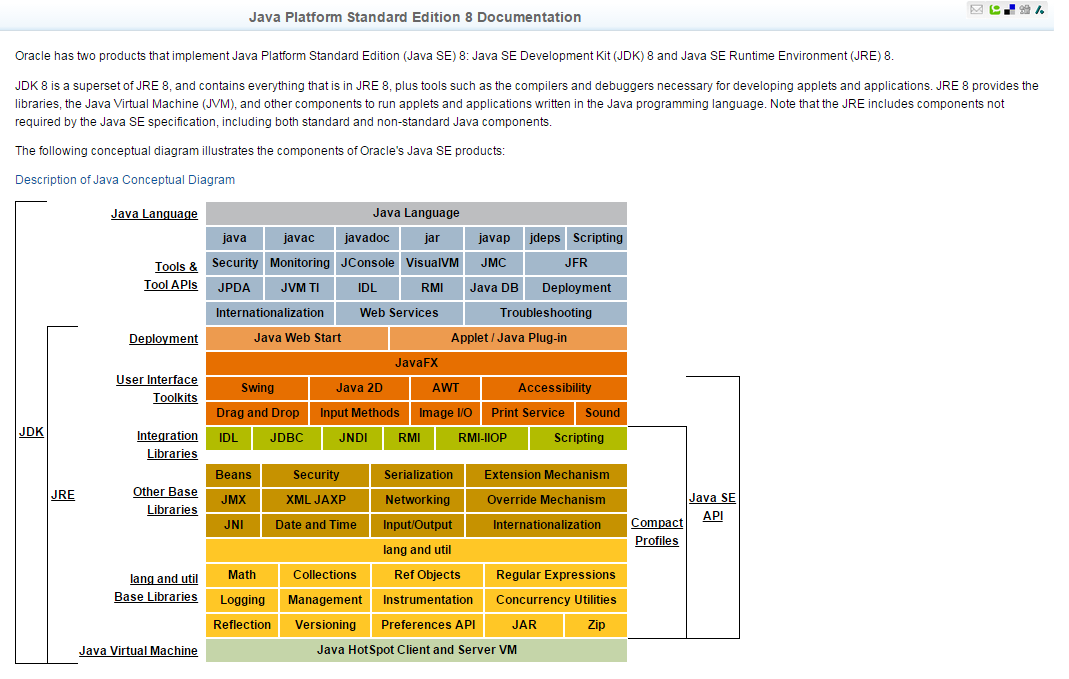
Task: Open the Beans cell
Action: [x=233, y=474]
